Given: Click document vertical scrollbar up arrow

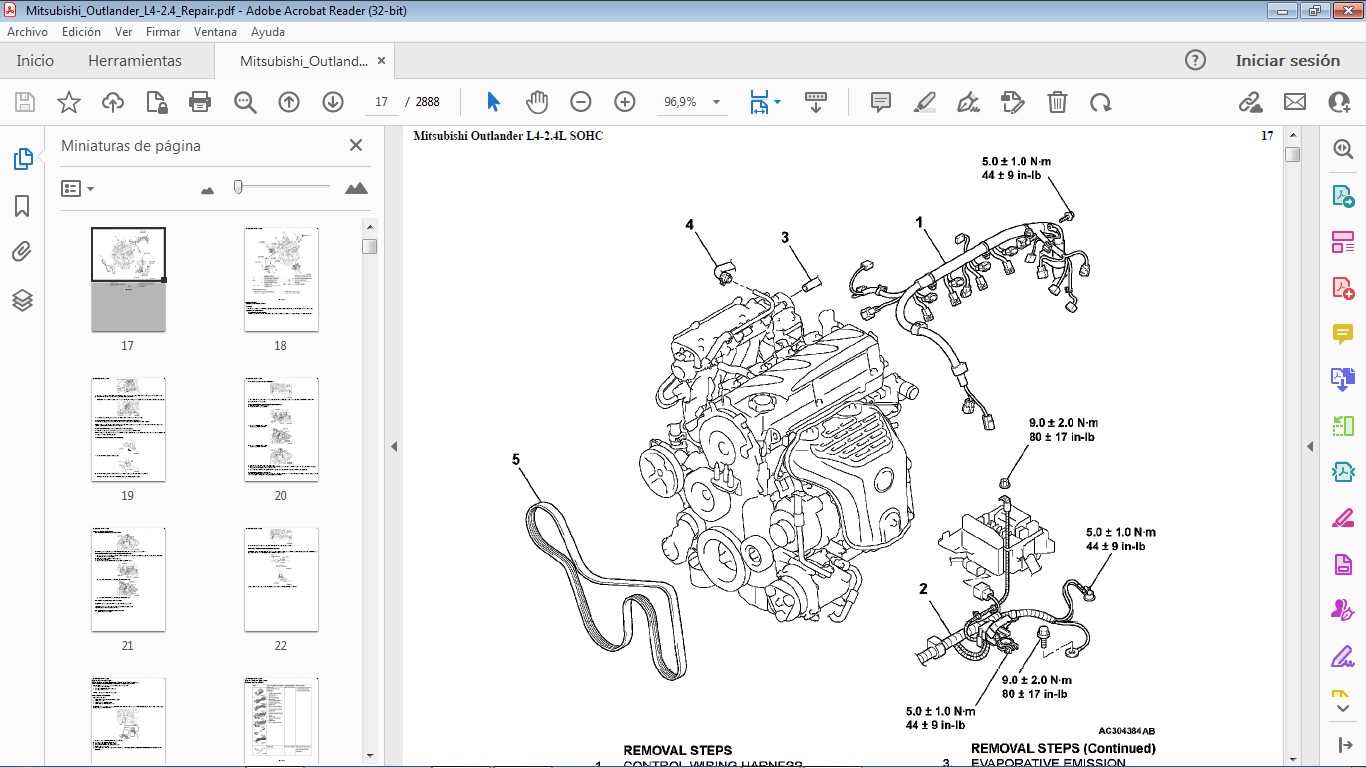Looking at the screenshot, I should 1292,135.
